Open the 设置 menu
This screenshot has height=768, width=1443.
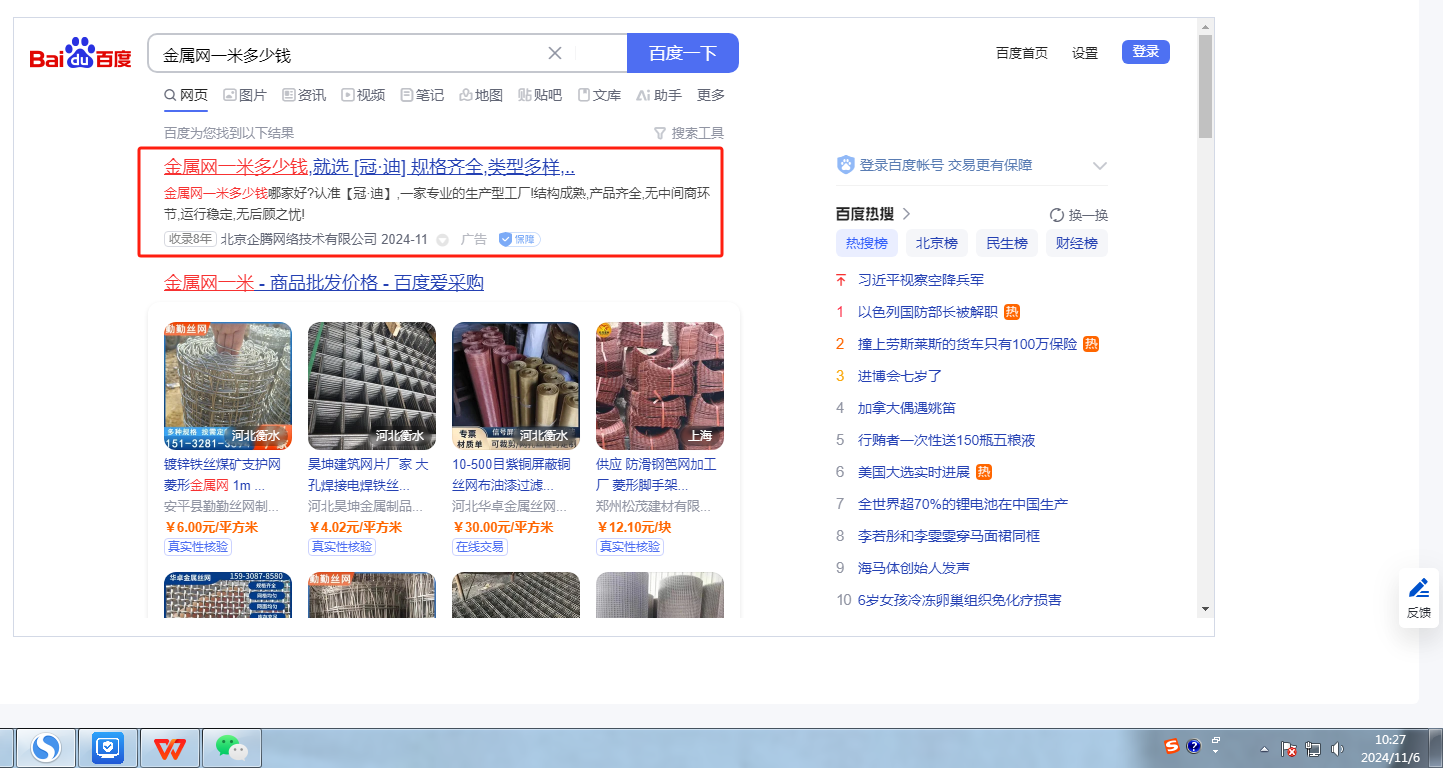tap(1085, 53)
